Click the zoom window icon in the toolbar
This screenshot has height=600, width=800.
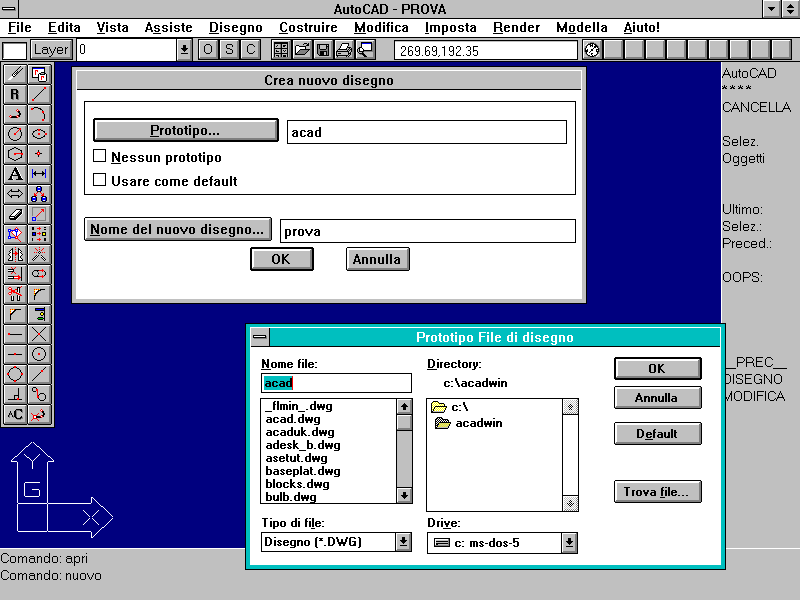coord(365,50)
